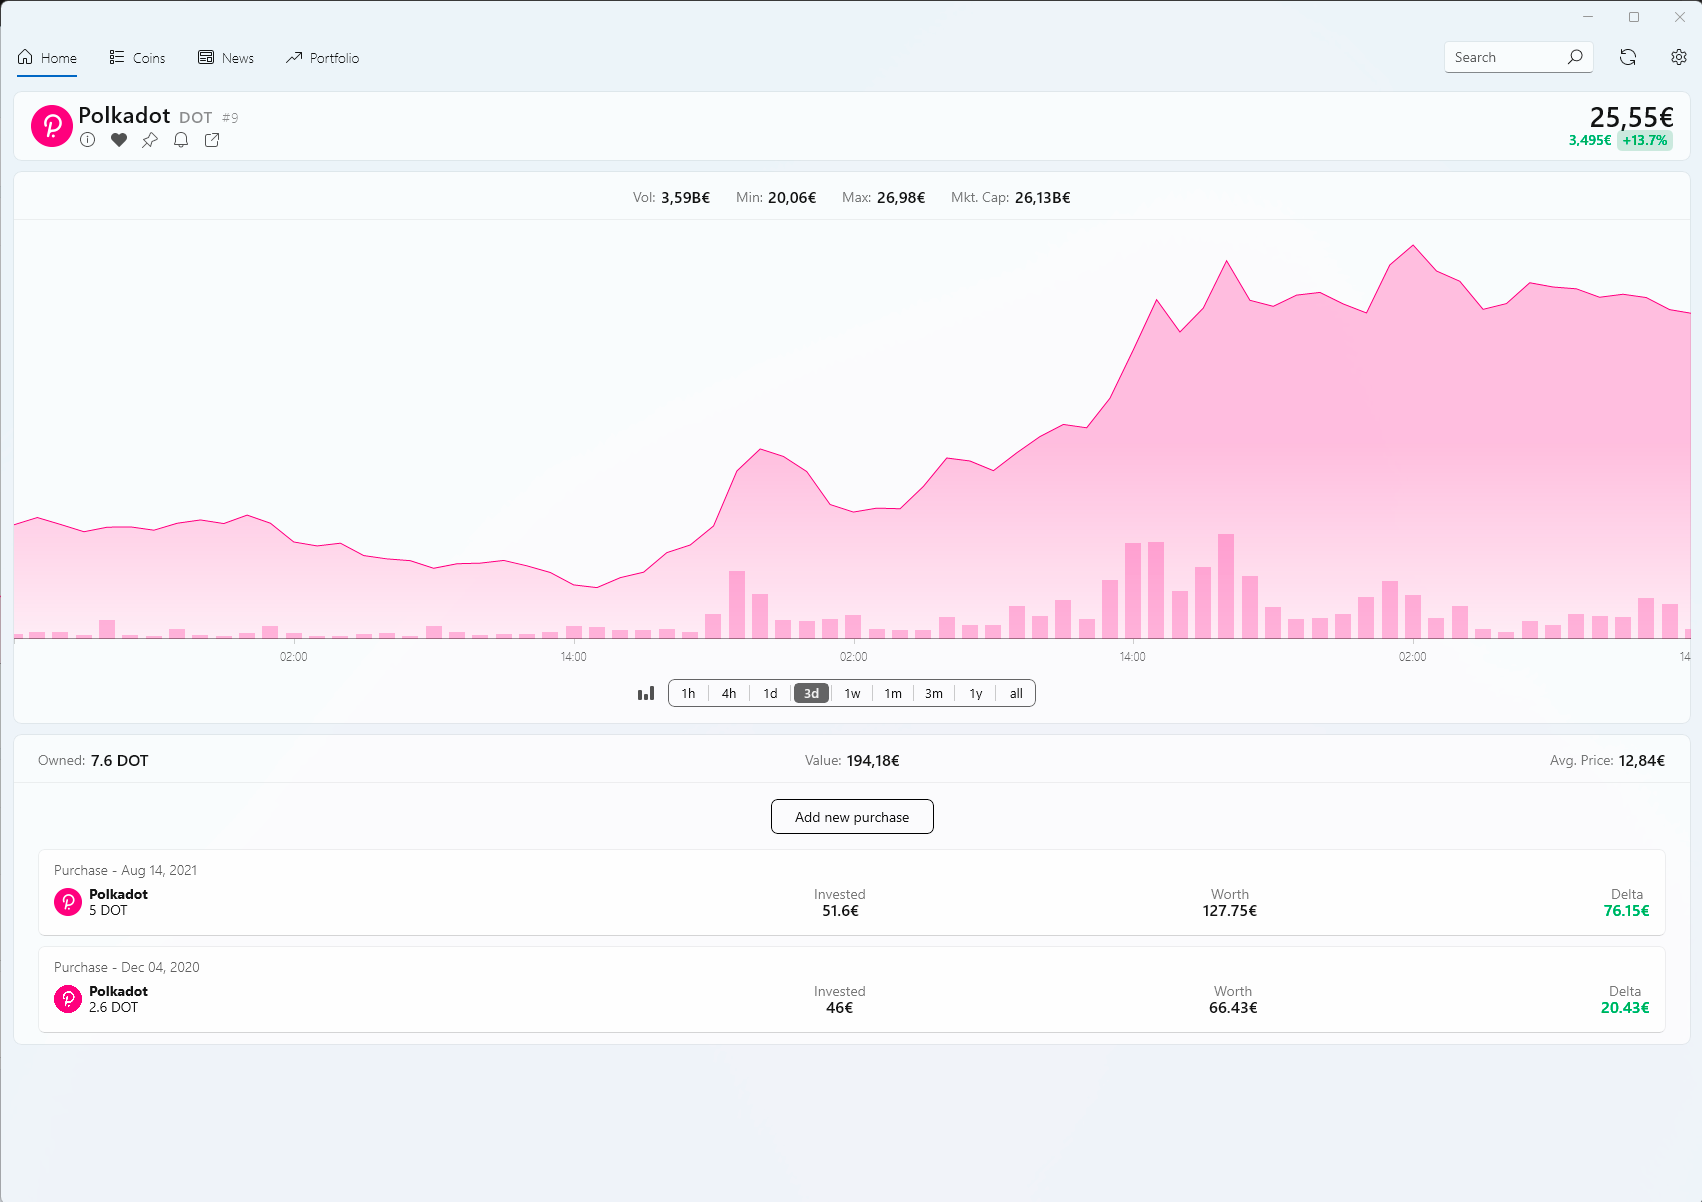The height and width of the screenshot is (1202, 1702).
Task: Open settings gear icon
Action: [x=1679, y=57]
